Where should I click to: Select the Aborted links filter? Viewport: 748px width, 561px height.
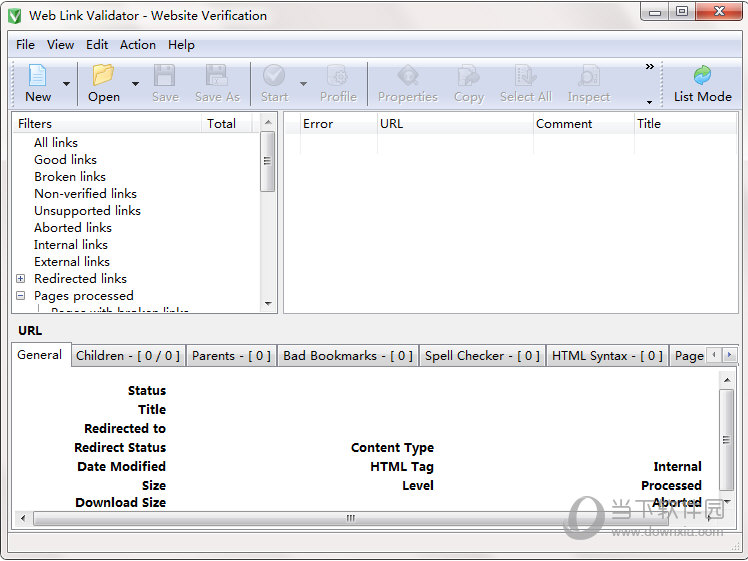pos(73,228)
